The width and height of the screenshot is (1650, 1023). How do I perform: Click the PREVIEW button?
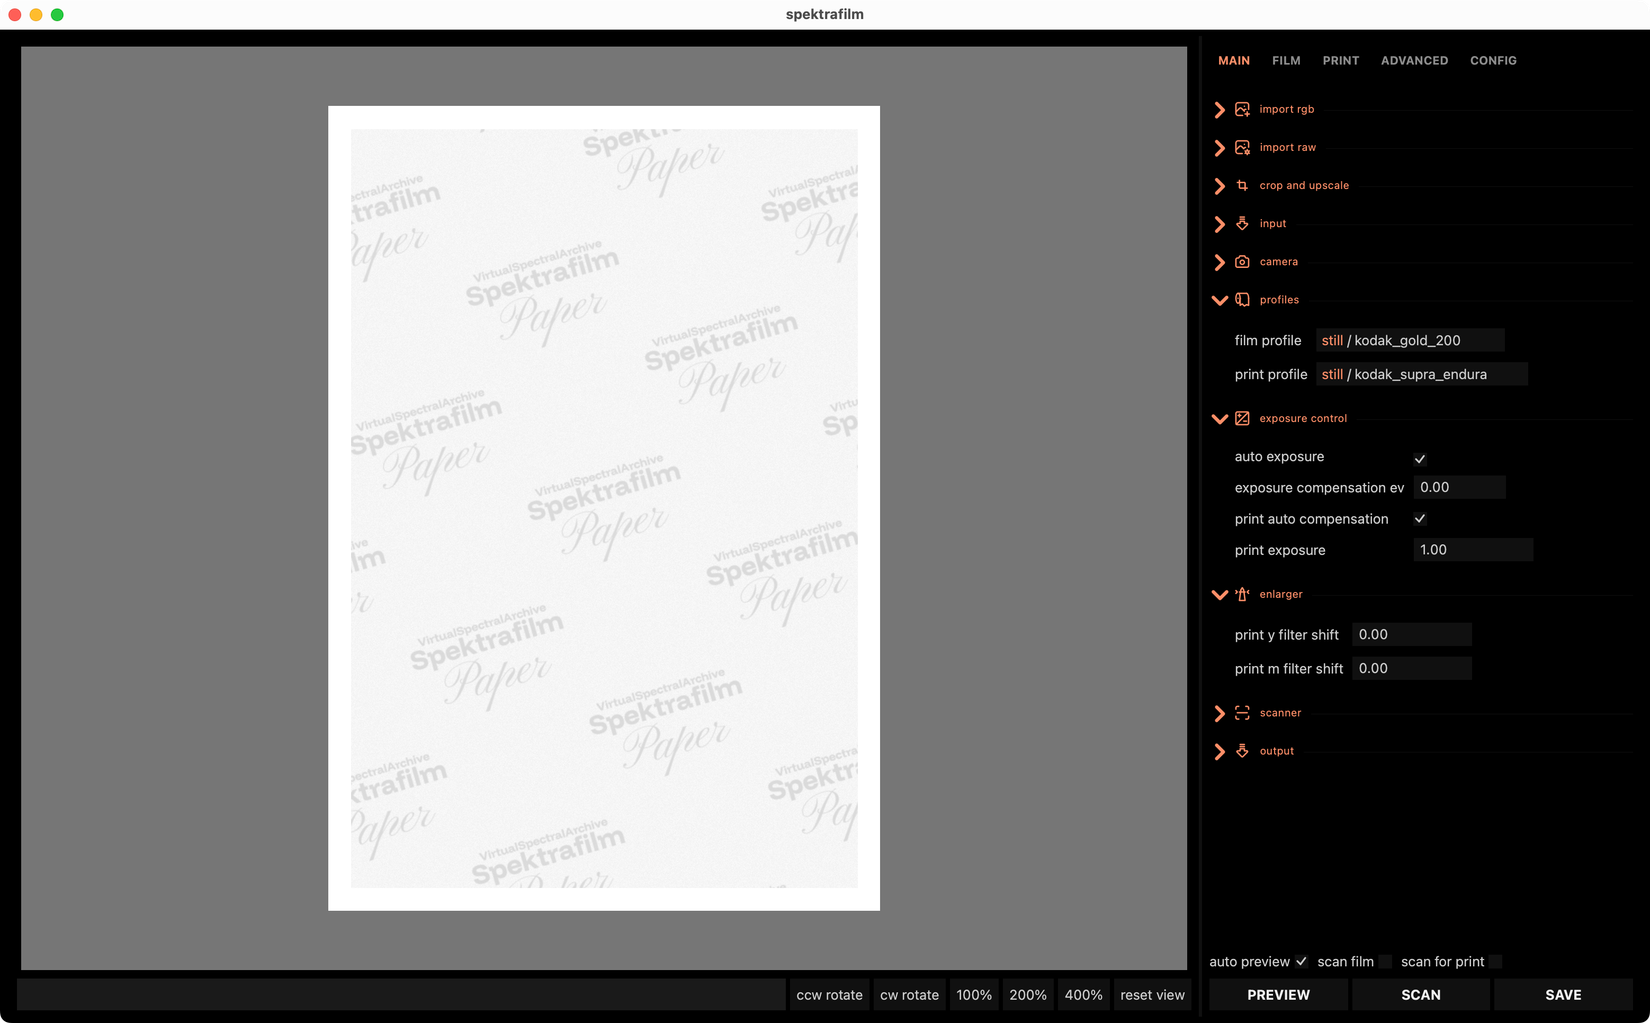[1278, 995]
